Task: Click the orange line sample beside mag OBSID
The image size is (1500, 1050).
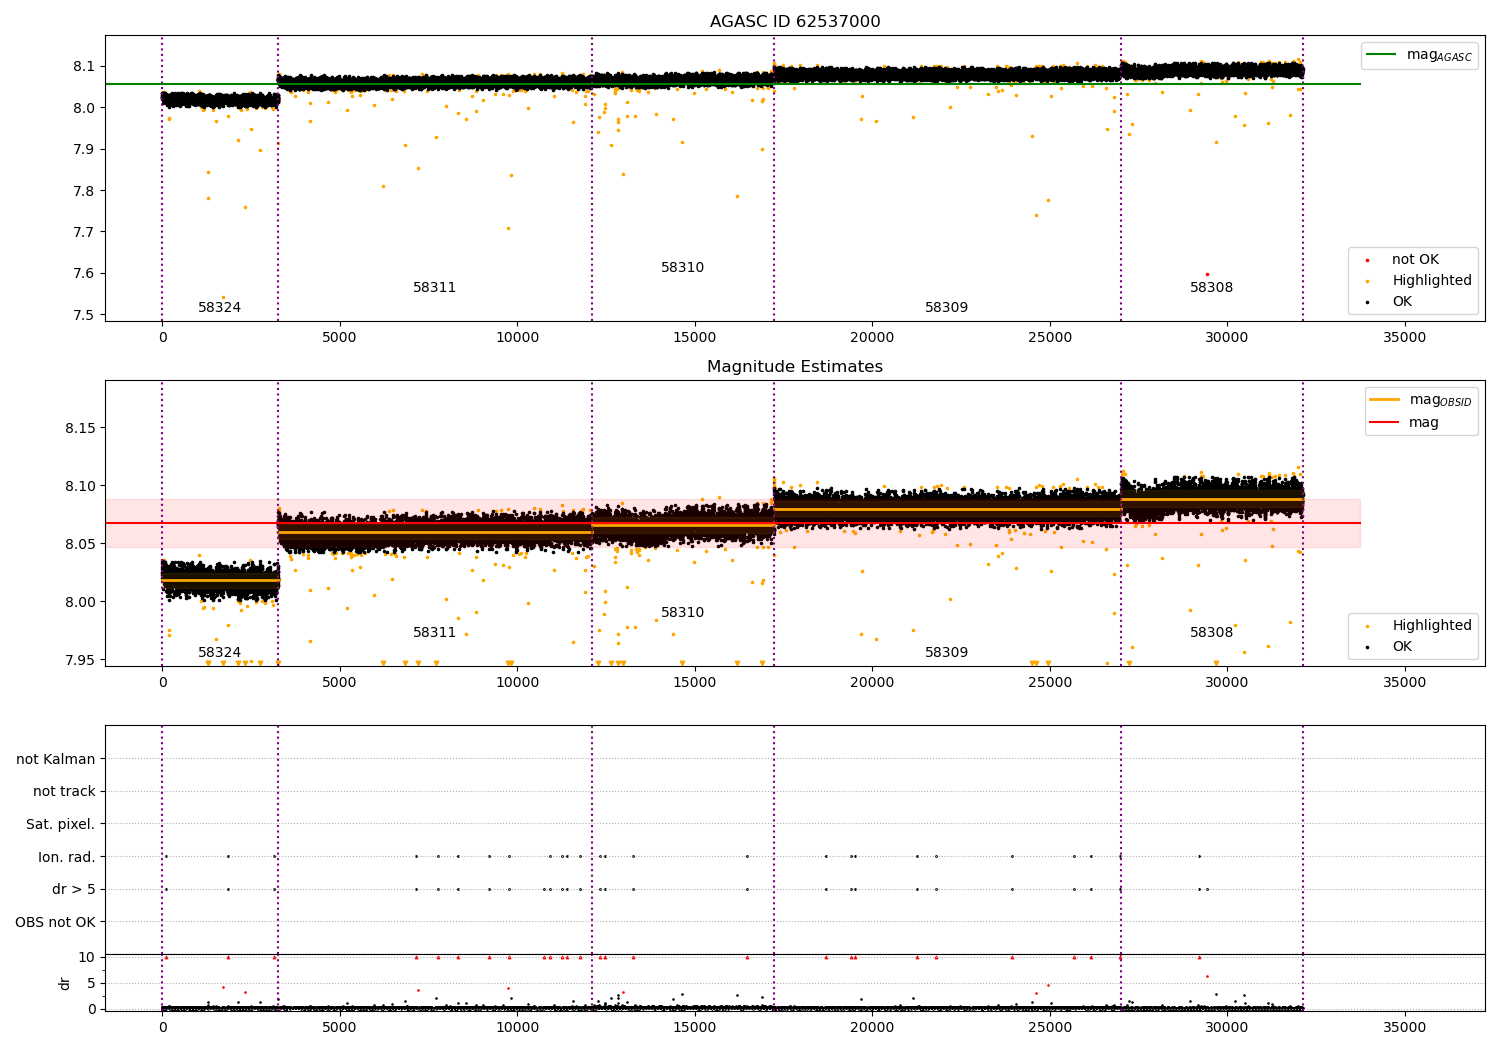Action: tap(1385, 400)
